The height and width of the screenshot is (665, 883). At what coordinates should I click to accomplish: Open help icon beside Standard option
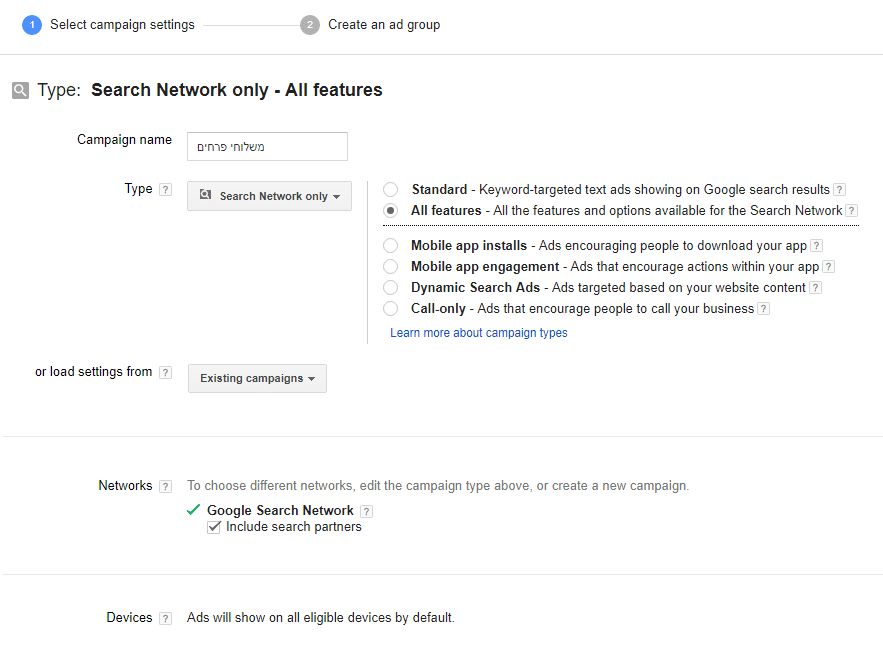(x=839, y=190)
